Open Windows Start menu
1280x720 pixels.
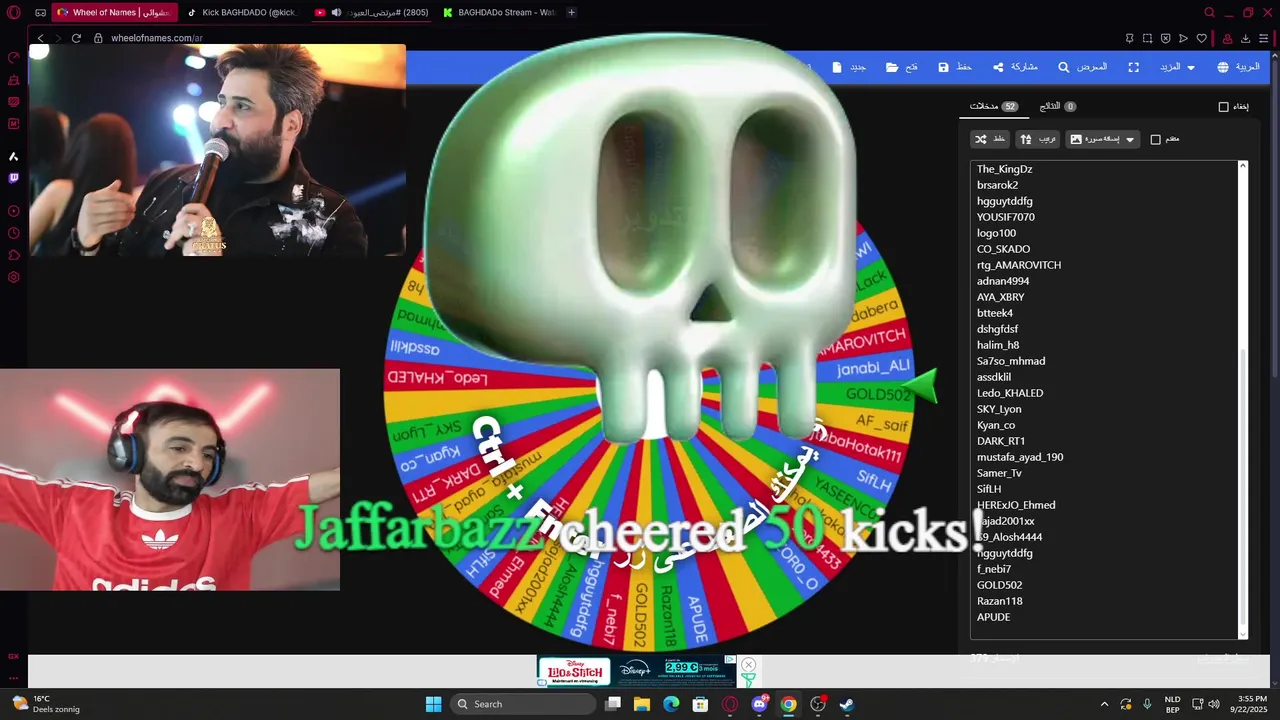click(x=433, y=704)
